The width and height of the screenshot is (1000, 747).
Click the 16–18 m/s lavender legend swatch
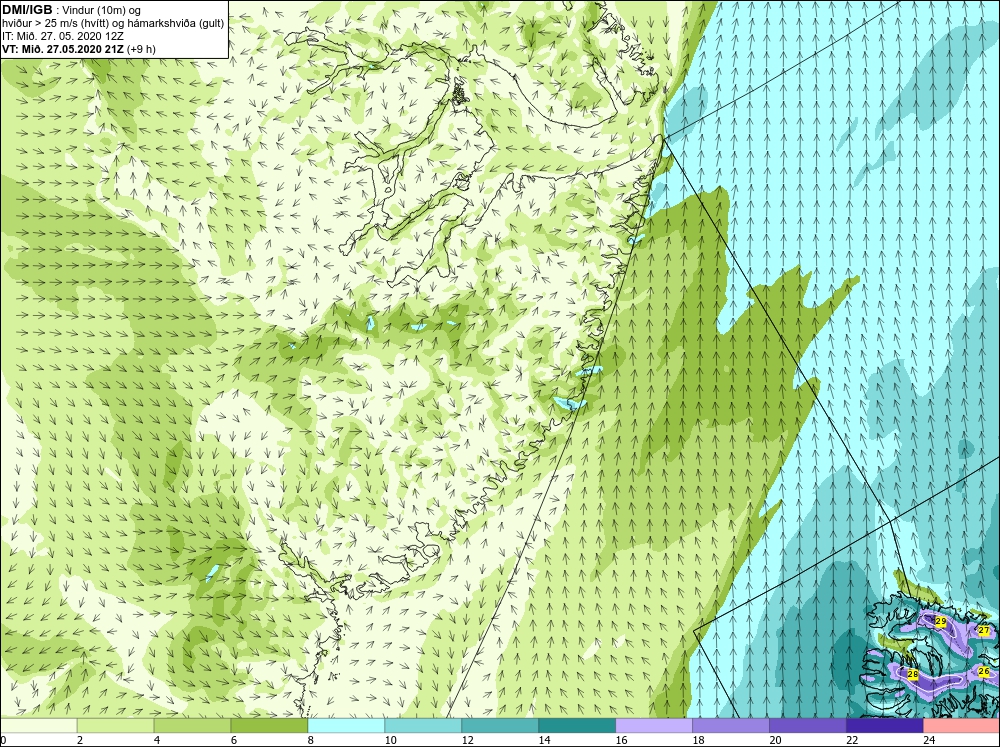654,725
